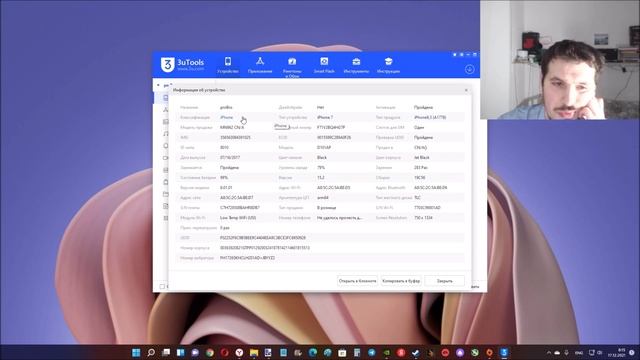Select the 'Low Temp WiFi (USI)' module value
The width and height of the screenshot is (640, 360).
pos(238,218)
